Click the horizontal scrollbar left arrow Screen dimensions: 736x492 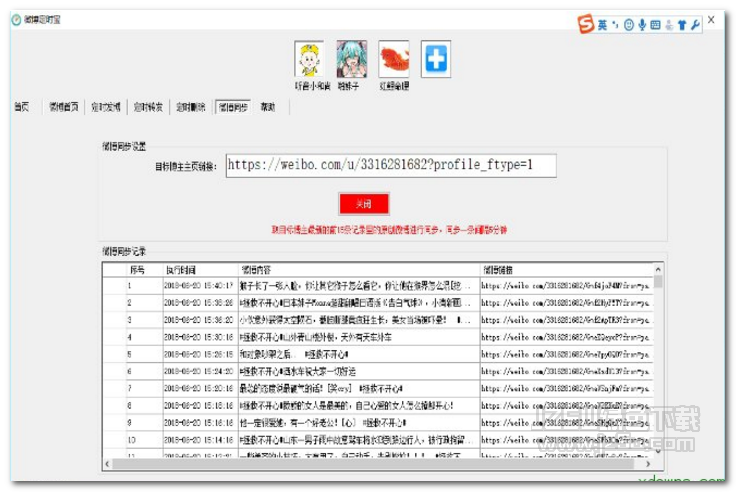107,464
